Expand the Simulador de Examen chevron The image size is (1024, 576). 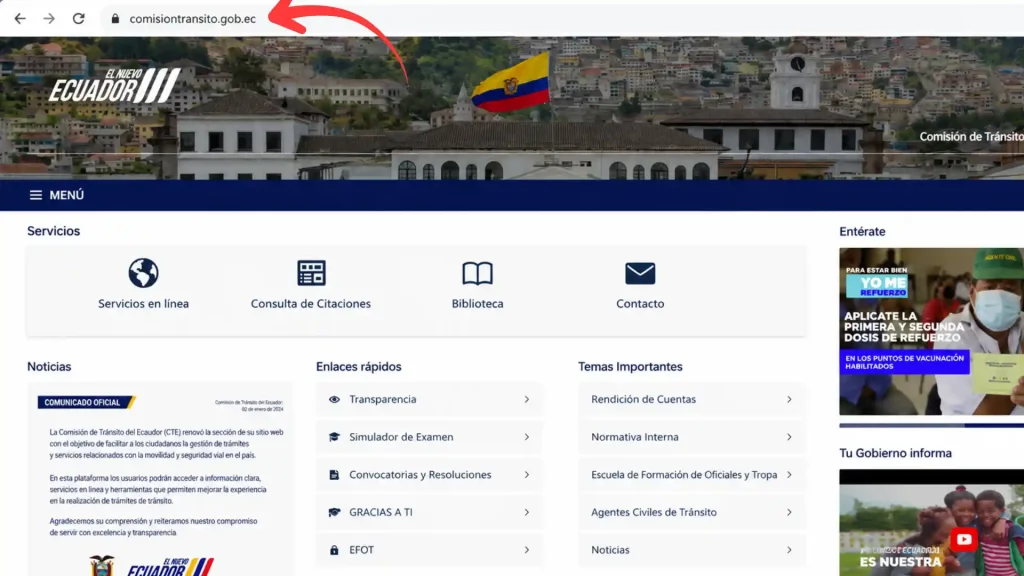click(526, 437)
